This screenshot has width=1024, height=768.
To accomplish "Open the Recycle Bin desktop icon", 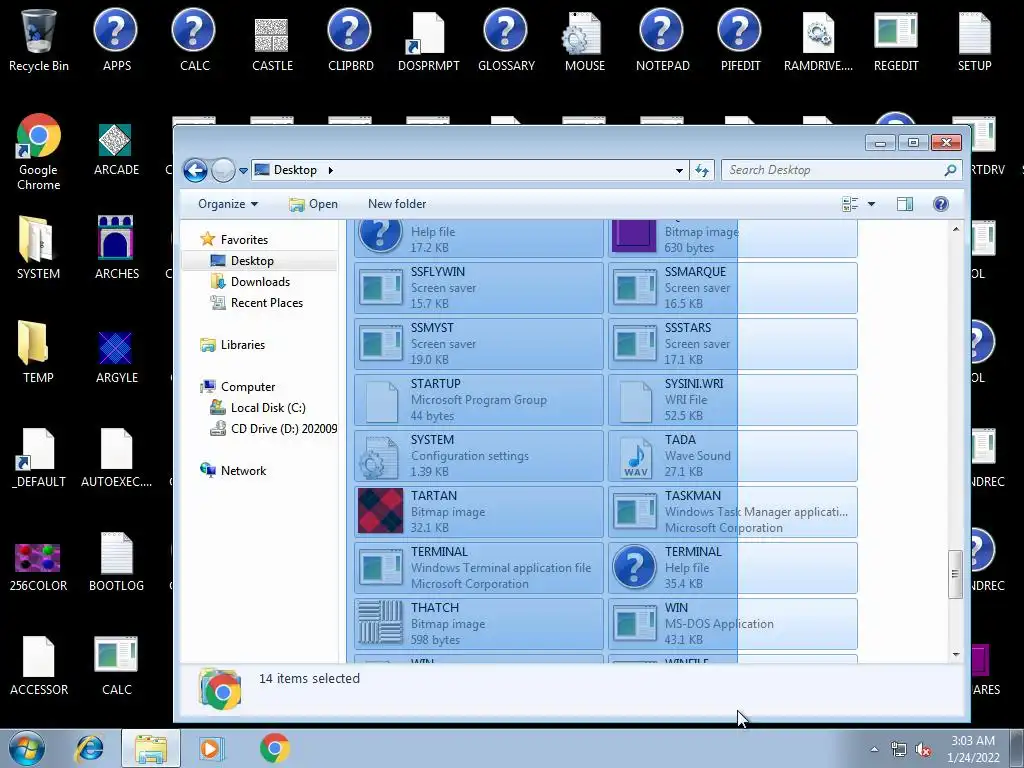I will click(39, 40).
